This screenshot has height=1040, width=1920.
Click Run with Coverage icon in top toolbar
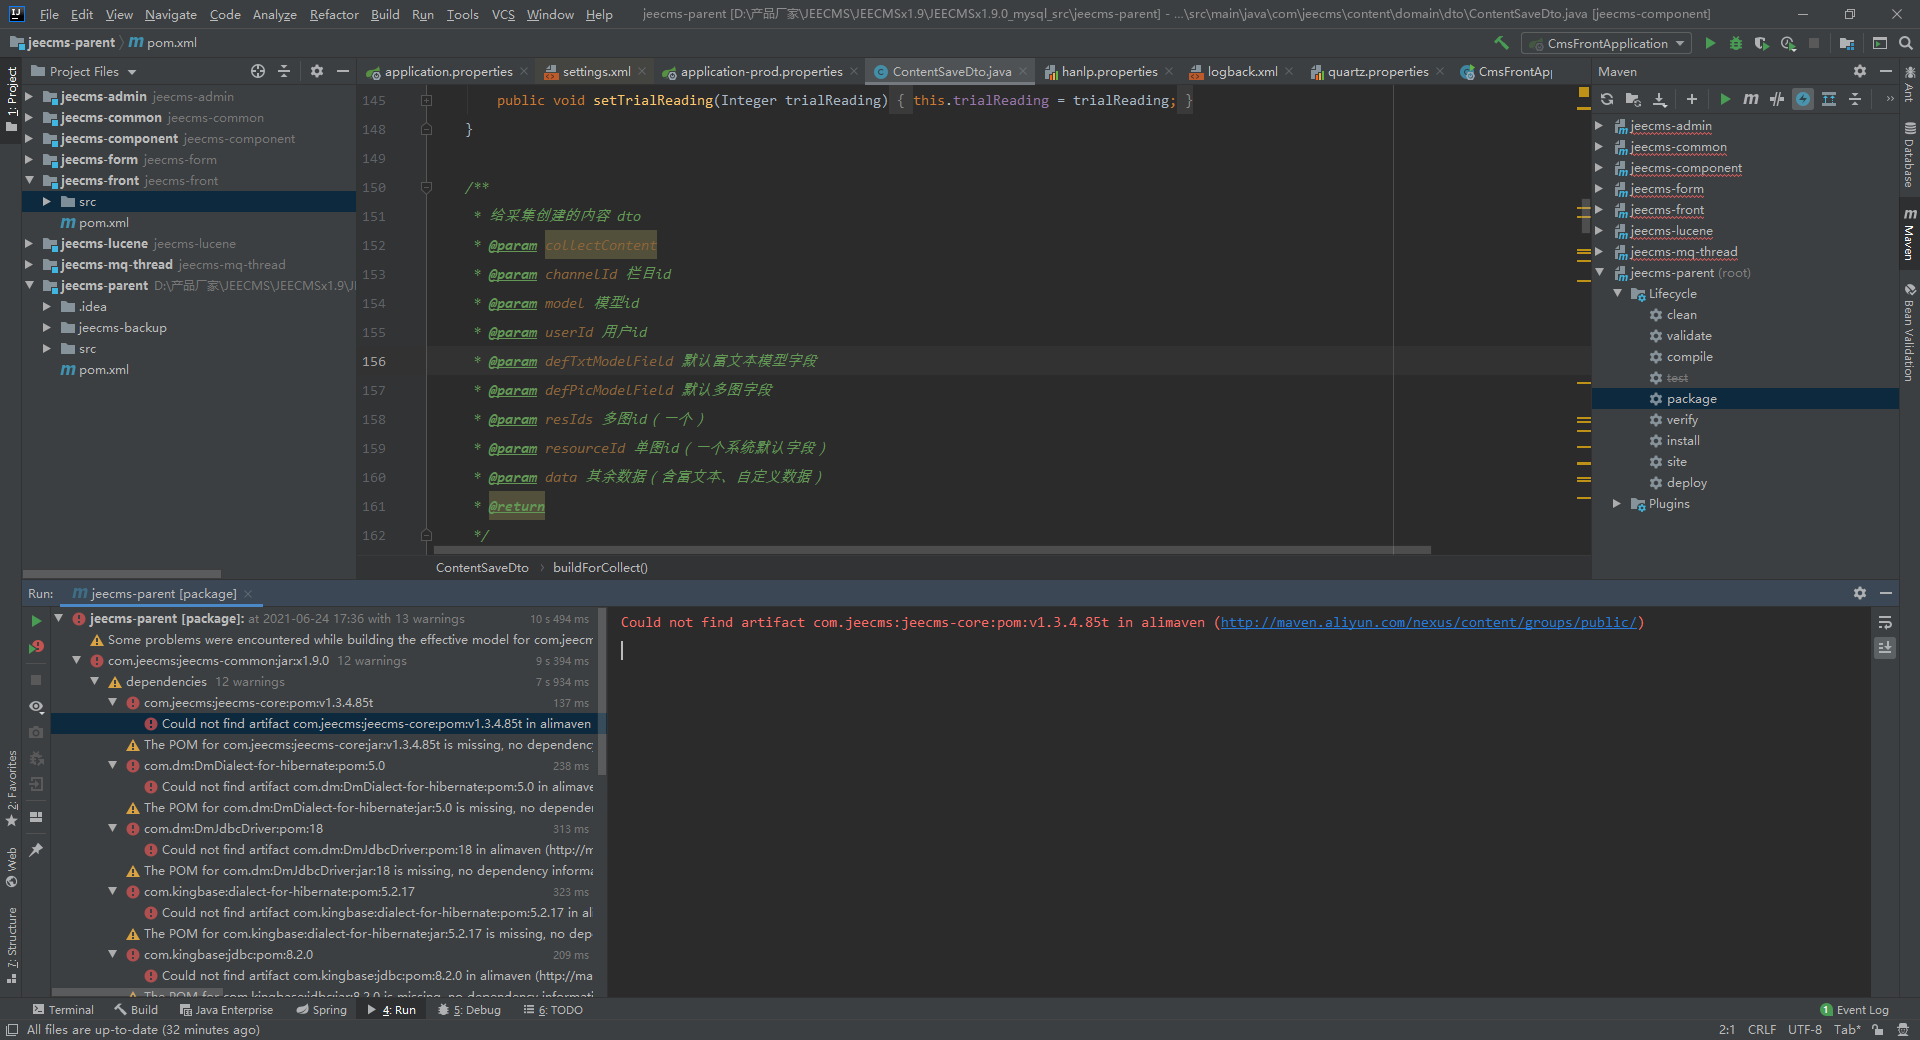(x=1761, y=43)
